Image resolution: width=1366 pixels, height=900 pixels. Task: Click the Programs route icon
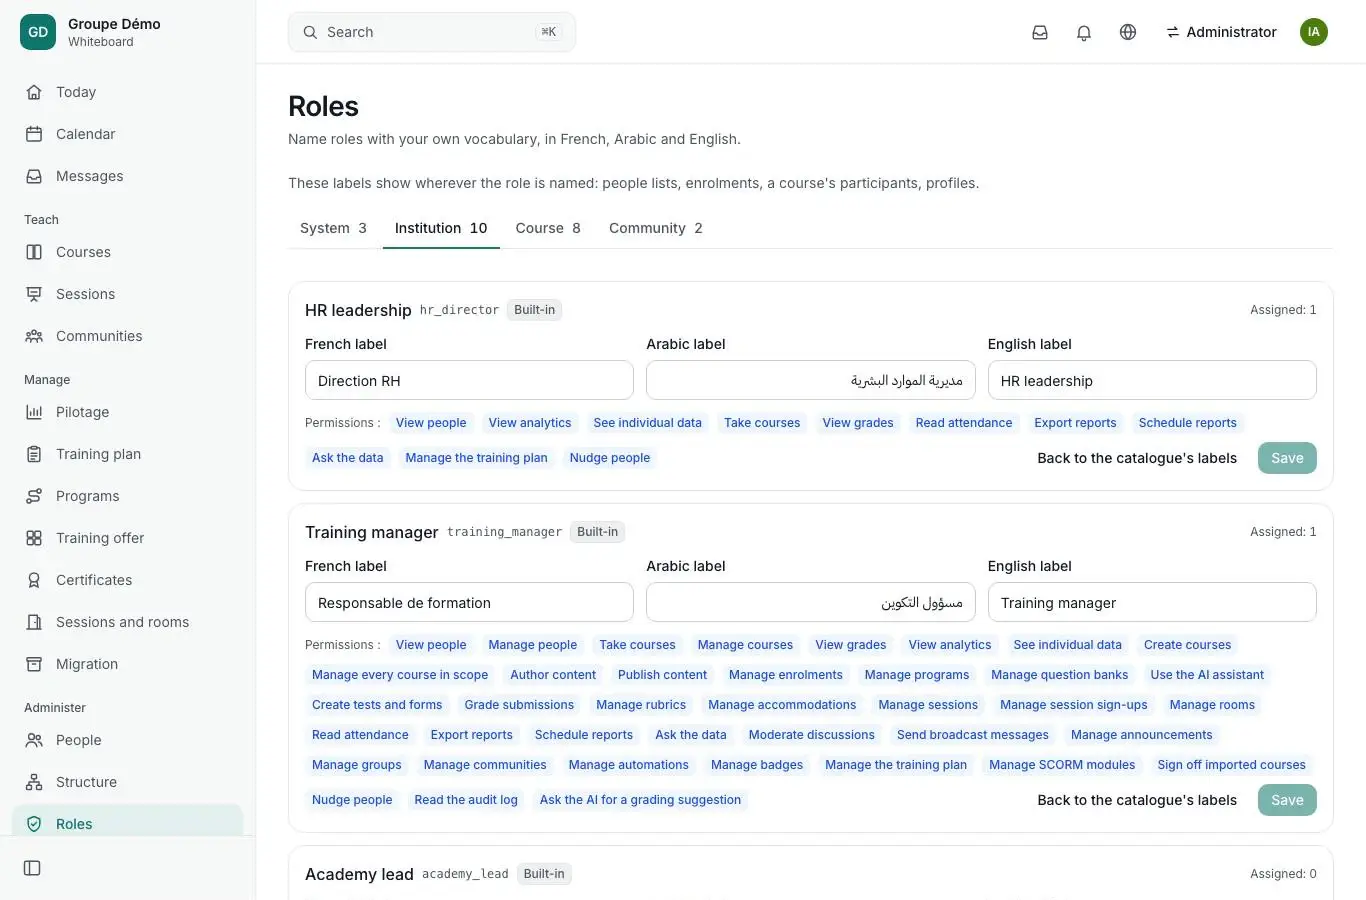34,496
